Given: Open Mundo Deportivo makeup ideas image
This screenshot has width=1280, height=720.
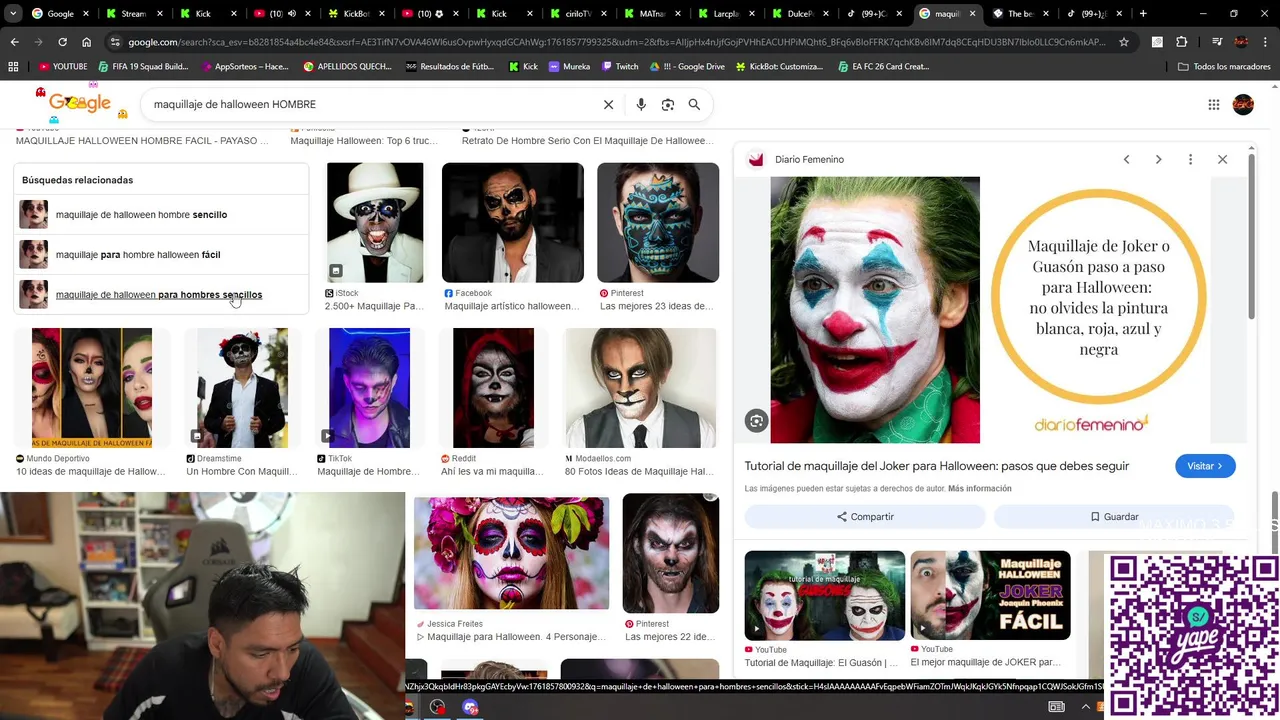Looking at the screenshot, I should [92, 388].
